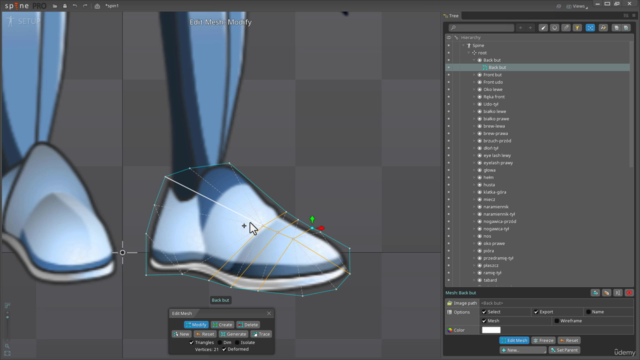The height and width of the screenshot is (360, 640).
Task: Click Trace in Edit Mesh dialog
Action: tap(261, 334)
